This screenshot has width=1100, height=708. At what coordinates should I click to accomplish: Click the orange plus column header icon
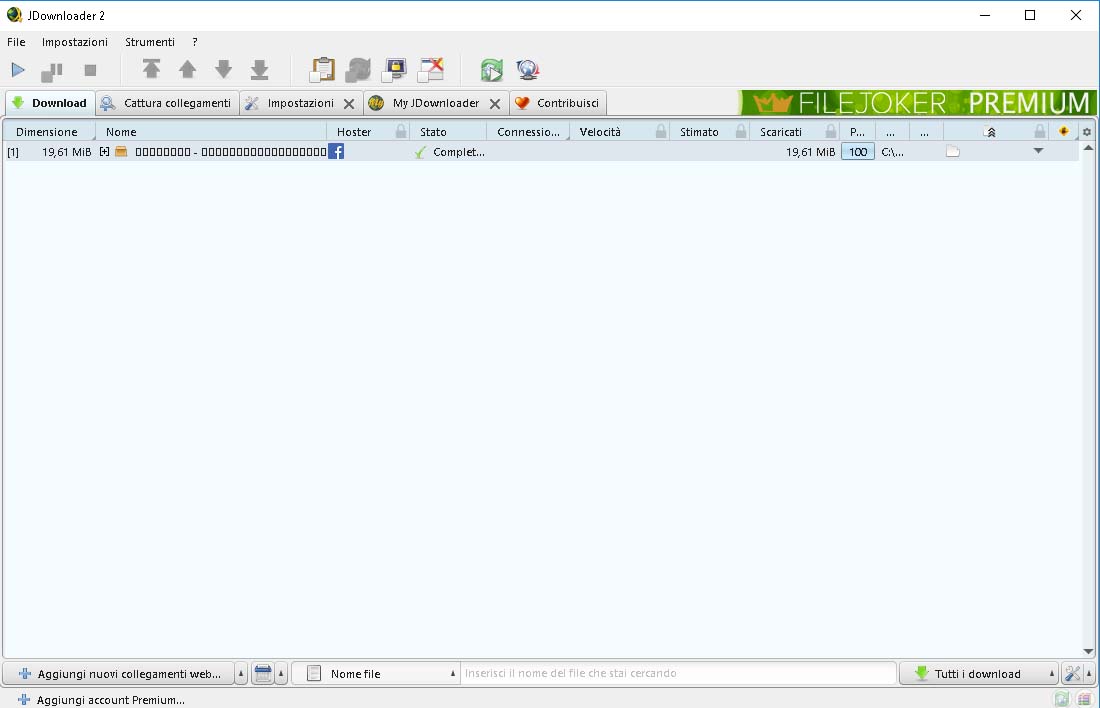pos(1064,131)
